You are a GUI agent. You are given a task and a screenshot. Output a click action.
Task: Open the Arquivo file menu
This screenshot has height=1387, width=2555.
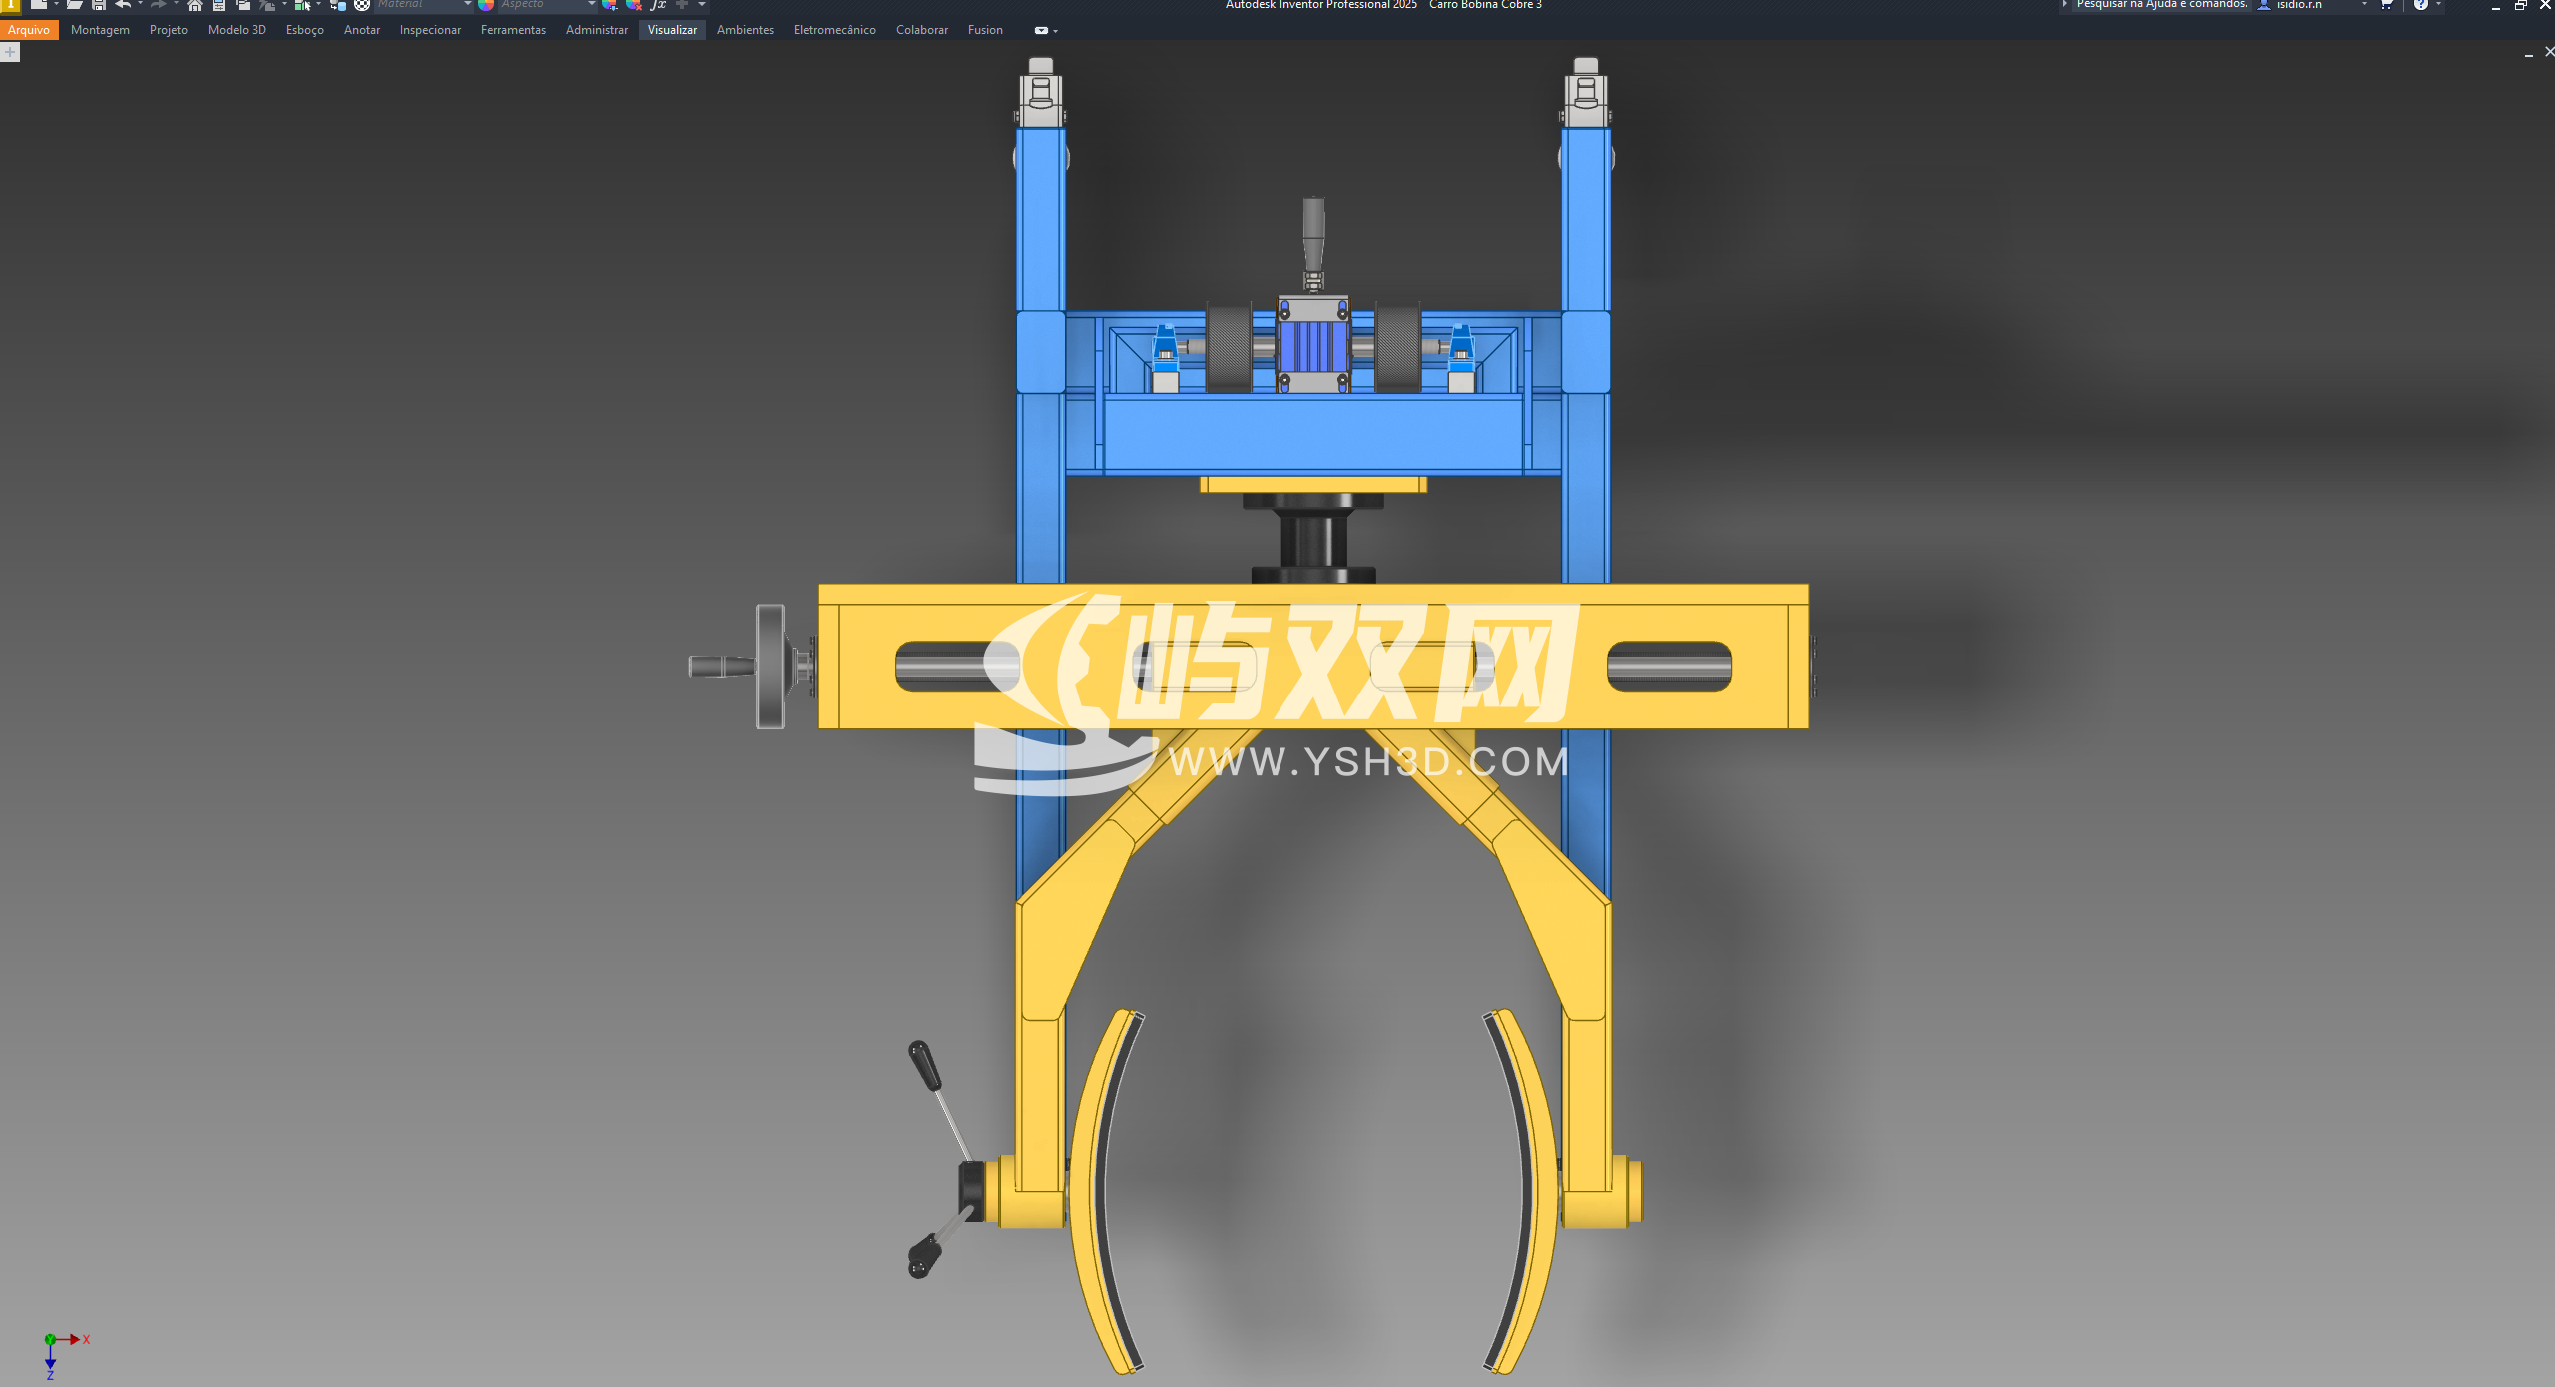(29, 30)
